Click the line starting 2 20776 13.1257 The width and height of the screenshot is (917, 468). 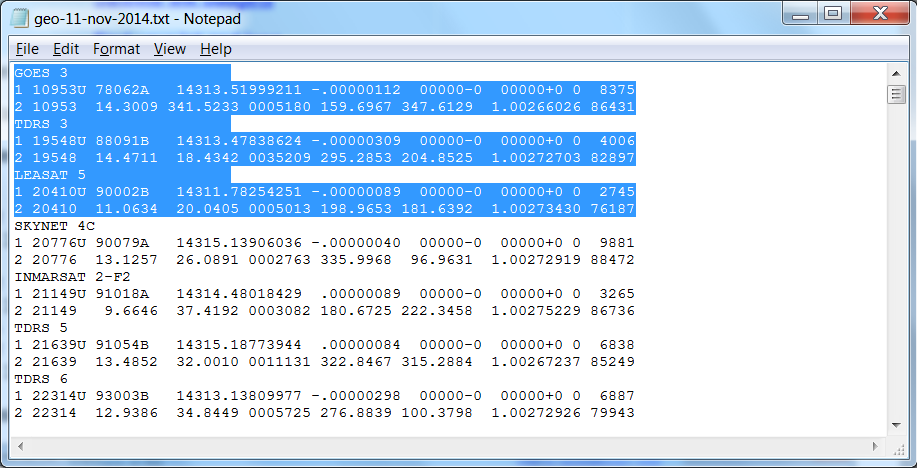tap(325, 260)
